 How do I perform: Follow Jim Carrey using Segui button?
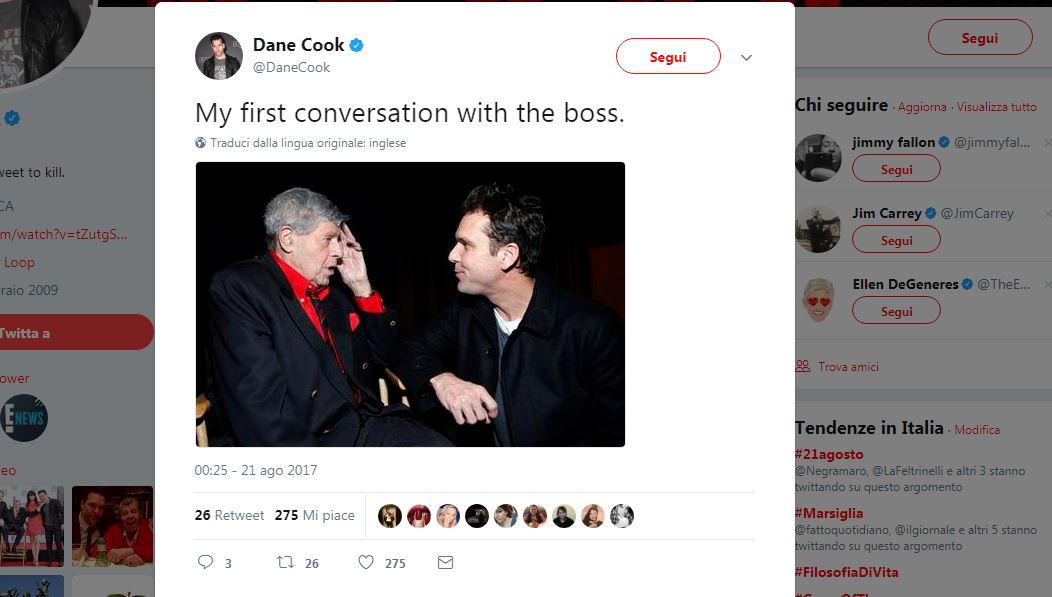coord(896,240)
